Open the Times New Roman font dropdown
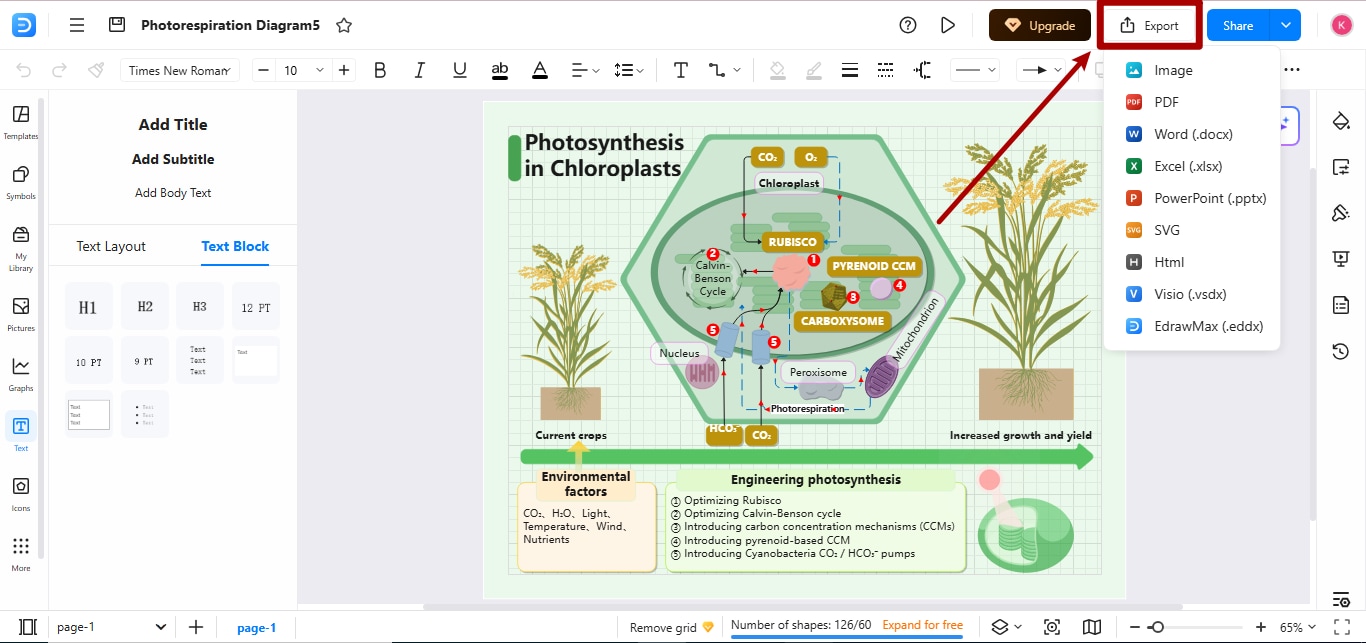This screenshot has width=1366, height=643. [180, 70]
